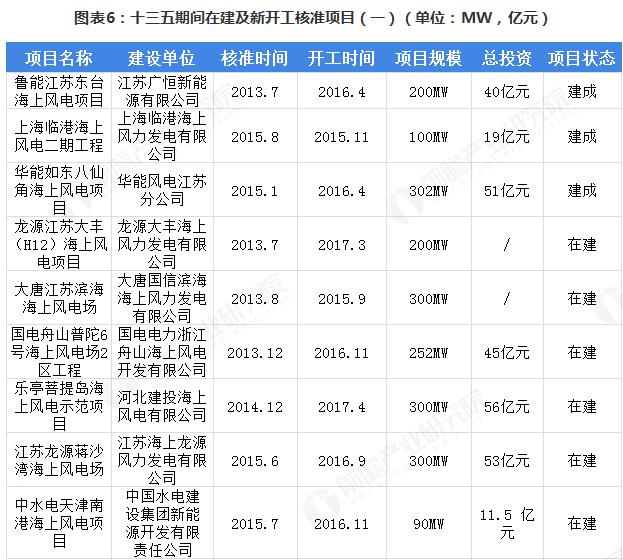
Task: Click the 核准时间 header cell
Action: [x=254, y=57]
